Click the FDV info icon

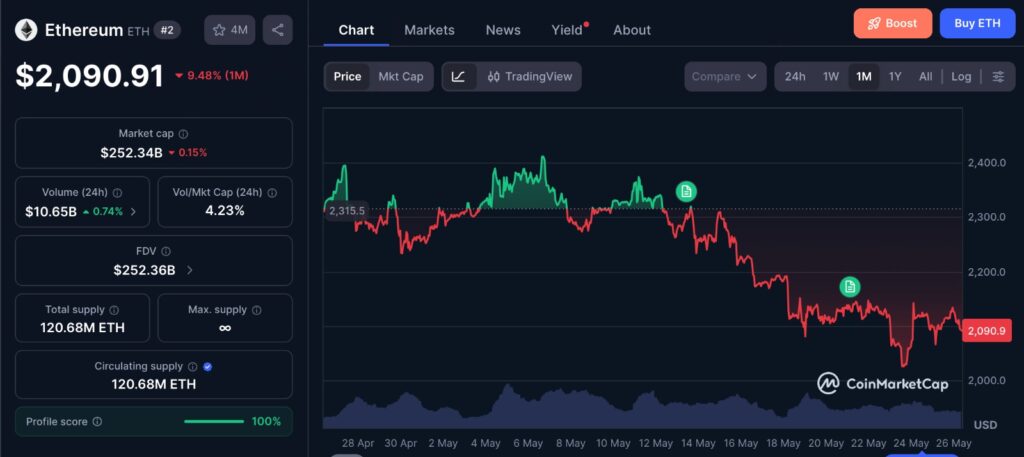click(x=166, y=251)
